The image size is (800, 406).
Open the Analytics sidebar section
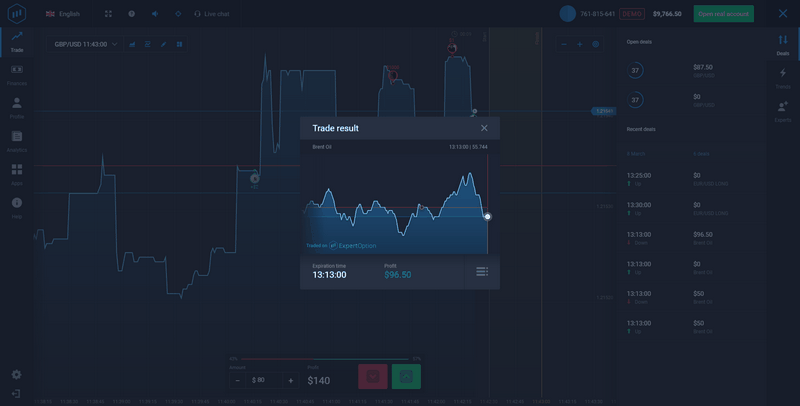17,139
